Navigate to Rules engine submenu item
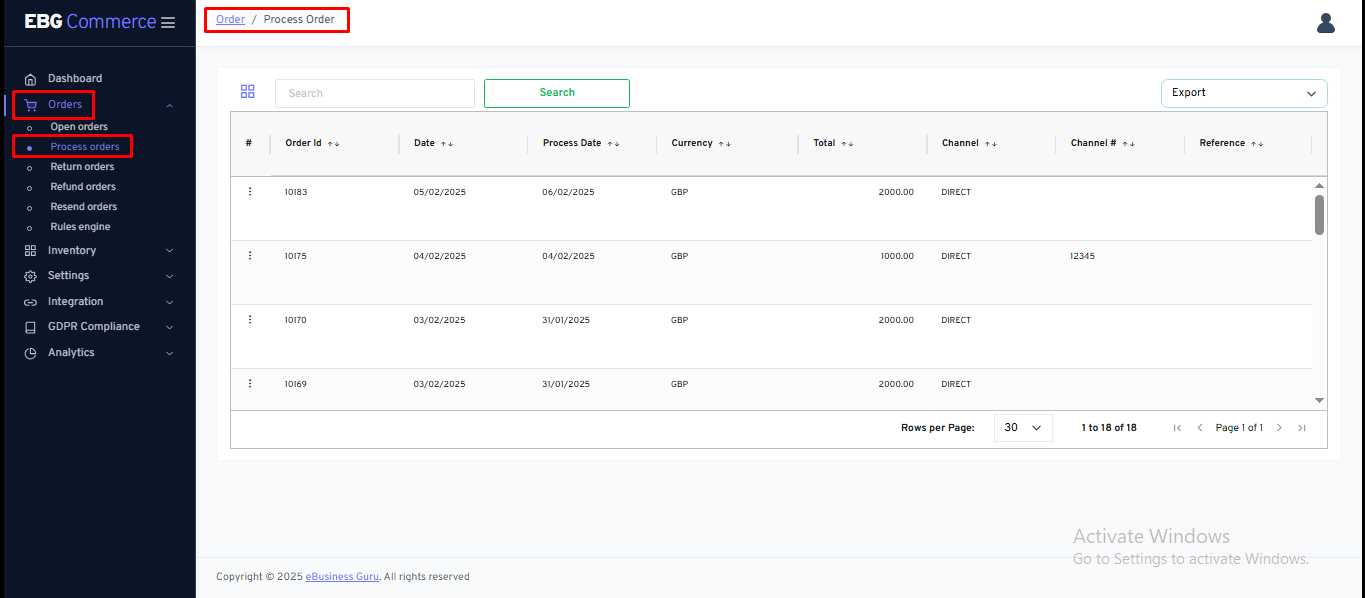 pyautogui.click(x=80, y=227)
